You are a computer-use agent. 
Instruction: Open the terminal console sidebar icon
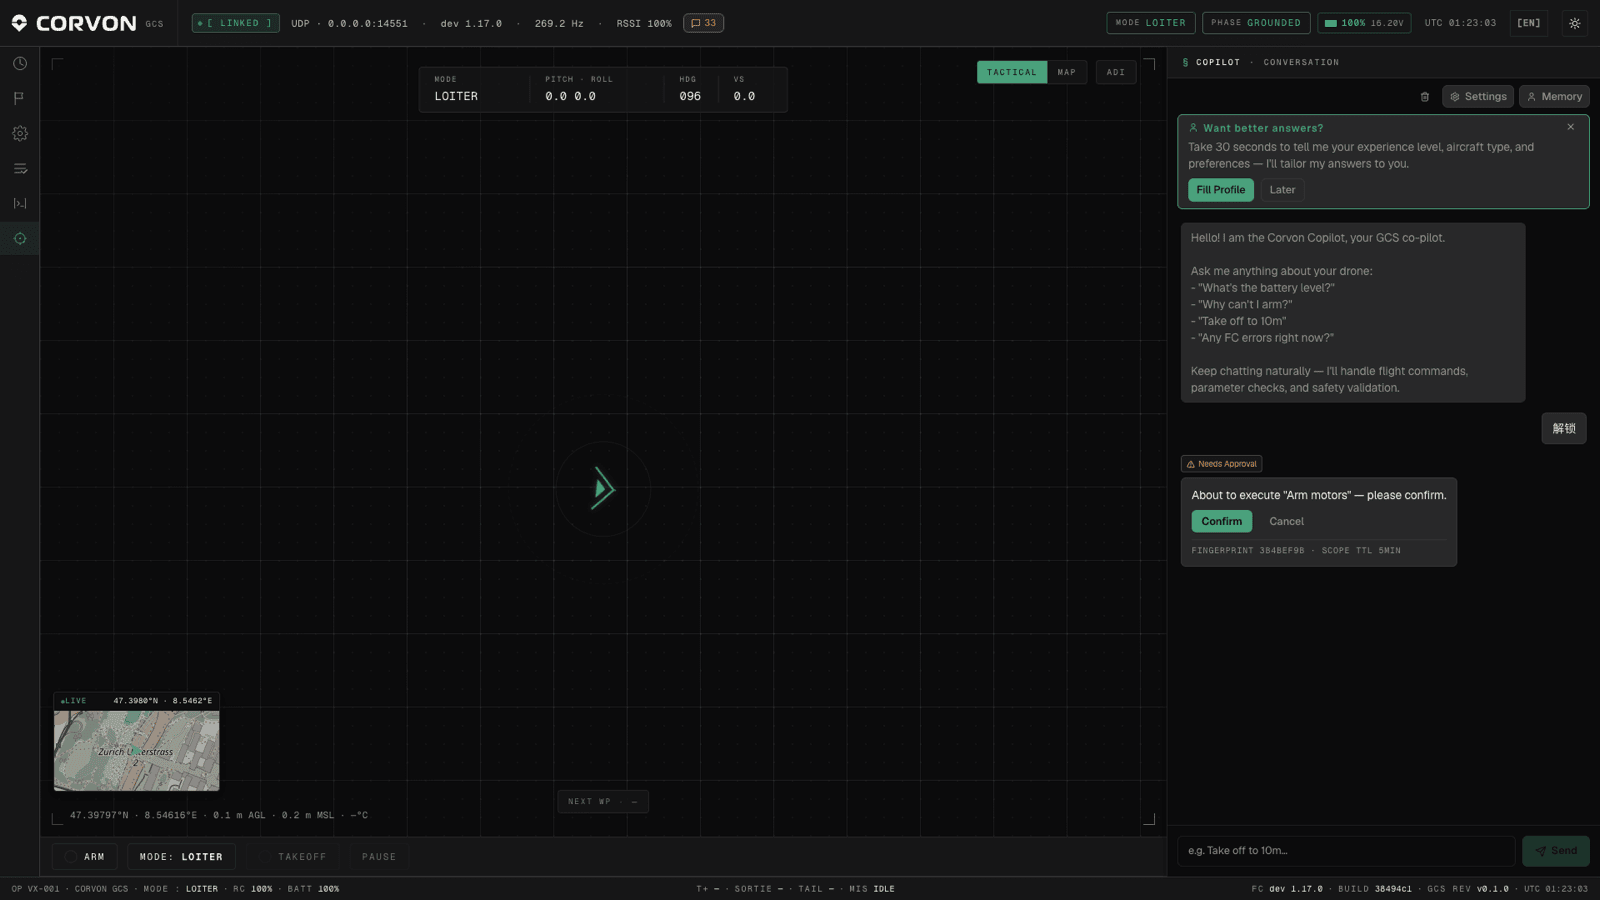pyautogui.click(x=20, y=203)
